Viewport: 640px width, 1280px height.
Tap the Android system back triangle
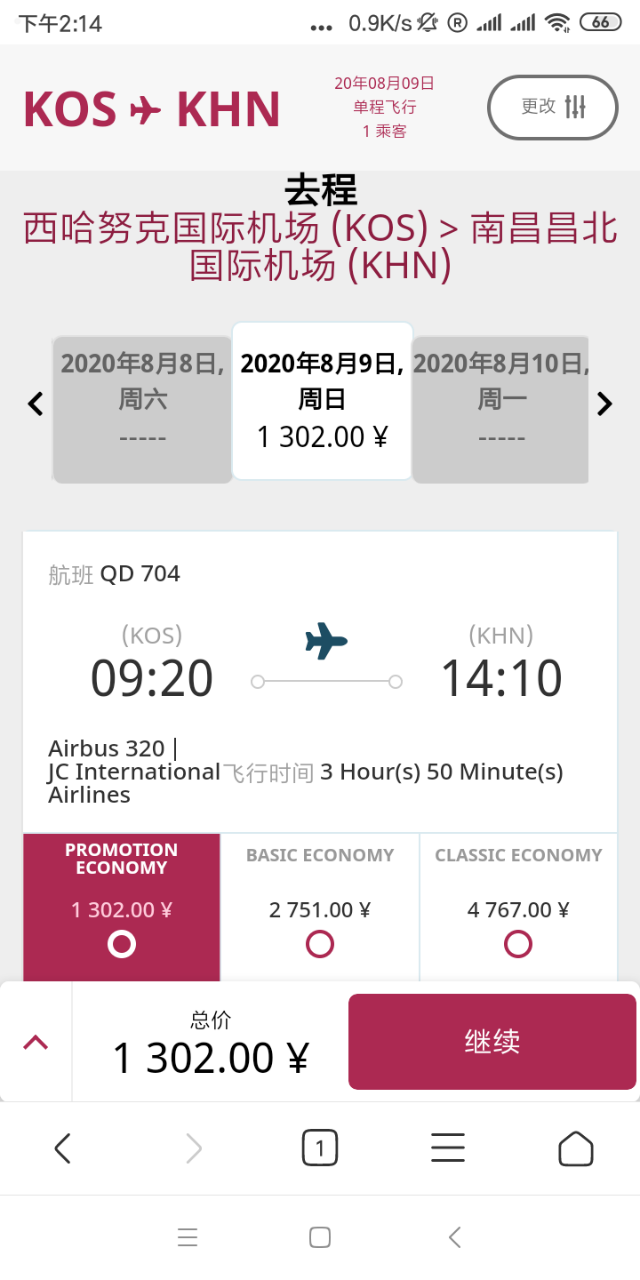[x=454, y=1237]
